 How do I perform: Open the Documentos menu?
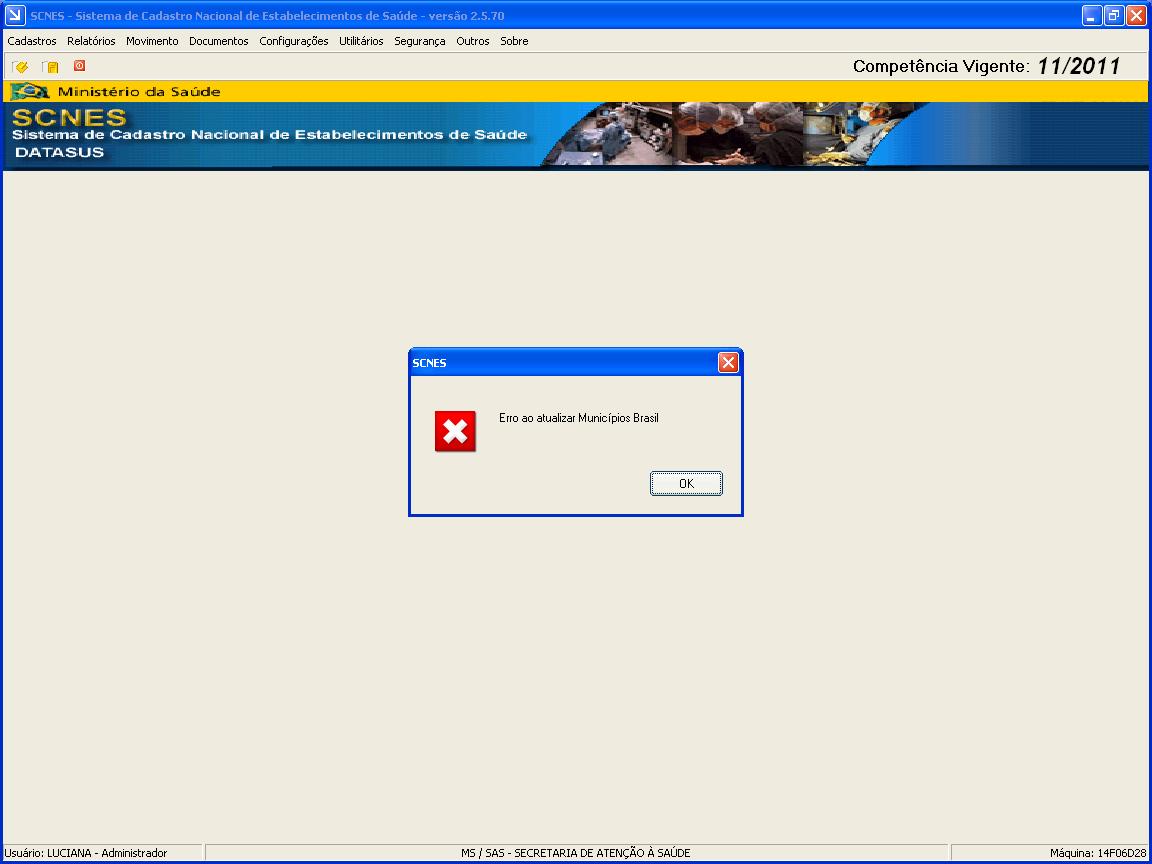218,41
